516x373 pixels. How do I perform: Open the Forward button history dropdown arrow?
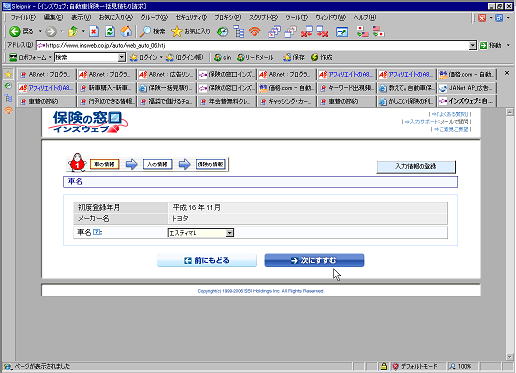coord(61,32)
